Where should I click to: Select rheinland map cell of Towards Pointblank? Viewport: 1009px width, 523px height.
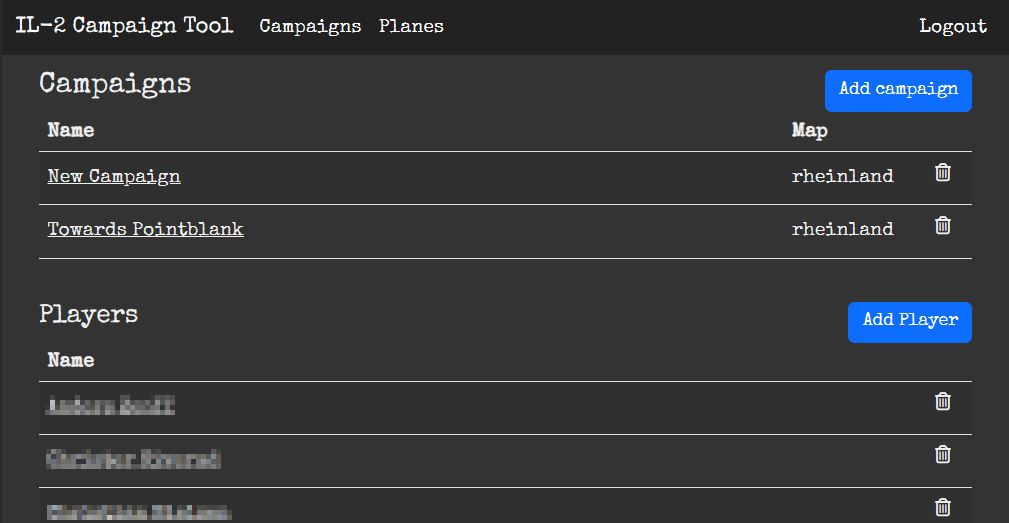pos(842,230)
